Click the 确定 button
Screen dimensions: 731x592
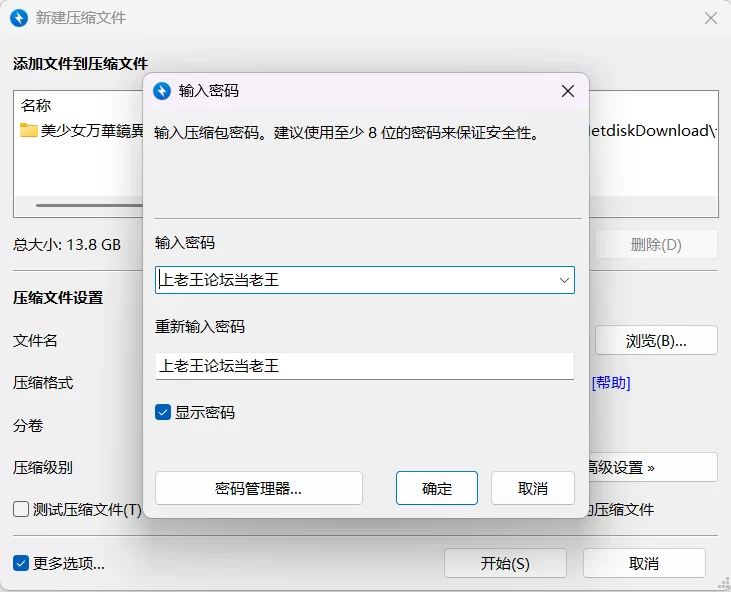tap(437, 488)
